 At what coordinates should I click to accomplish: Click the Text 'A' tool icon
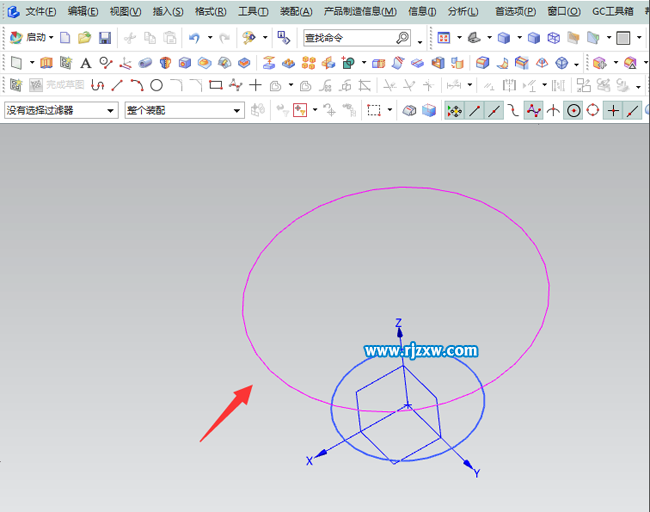click(85, 62)
